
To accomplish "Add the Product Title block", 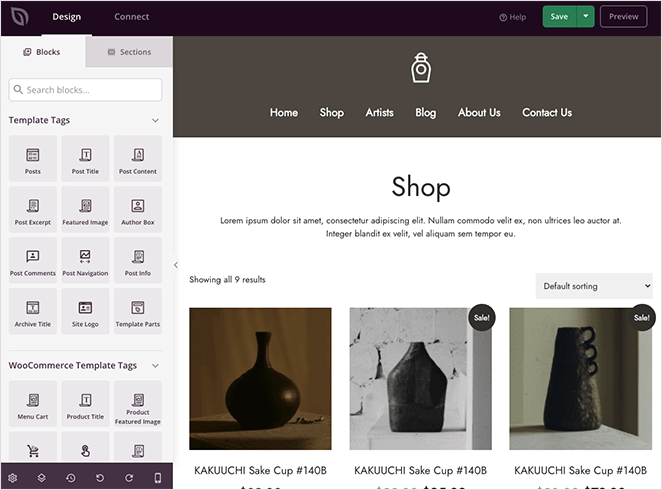I will tap(85, 404).
